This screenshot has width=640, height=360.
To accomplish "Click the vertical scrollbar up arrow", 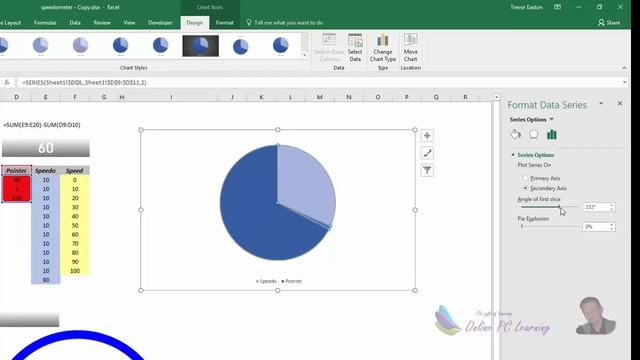I will (496, 97).
